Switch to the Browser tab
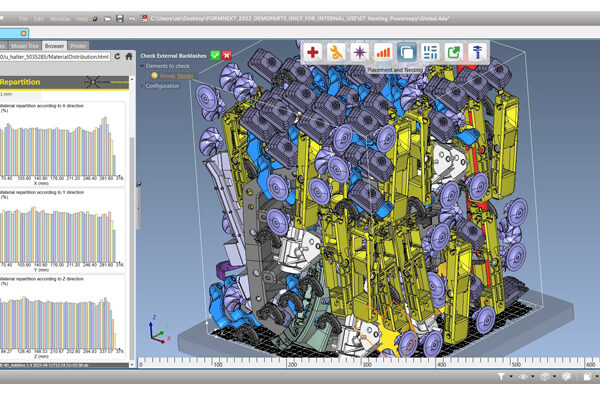Viewport: 600px width, 395px height. point(54,46)
